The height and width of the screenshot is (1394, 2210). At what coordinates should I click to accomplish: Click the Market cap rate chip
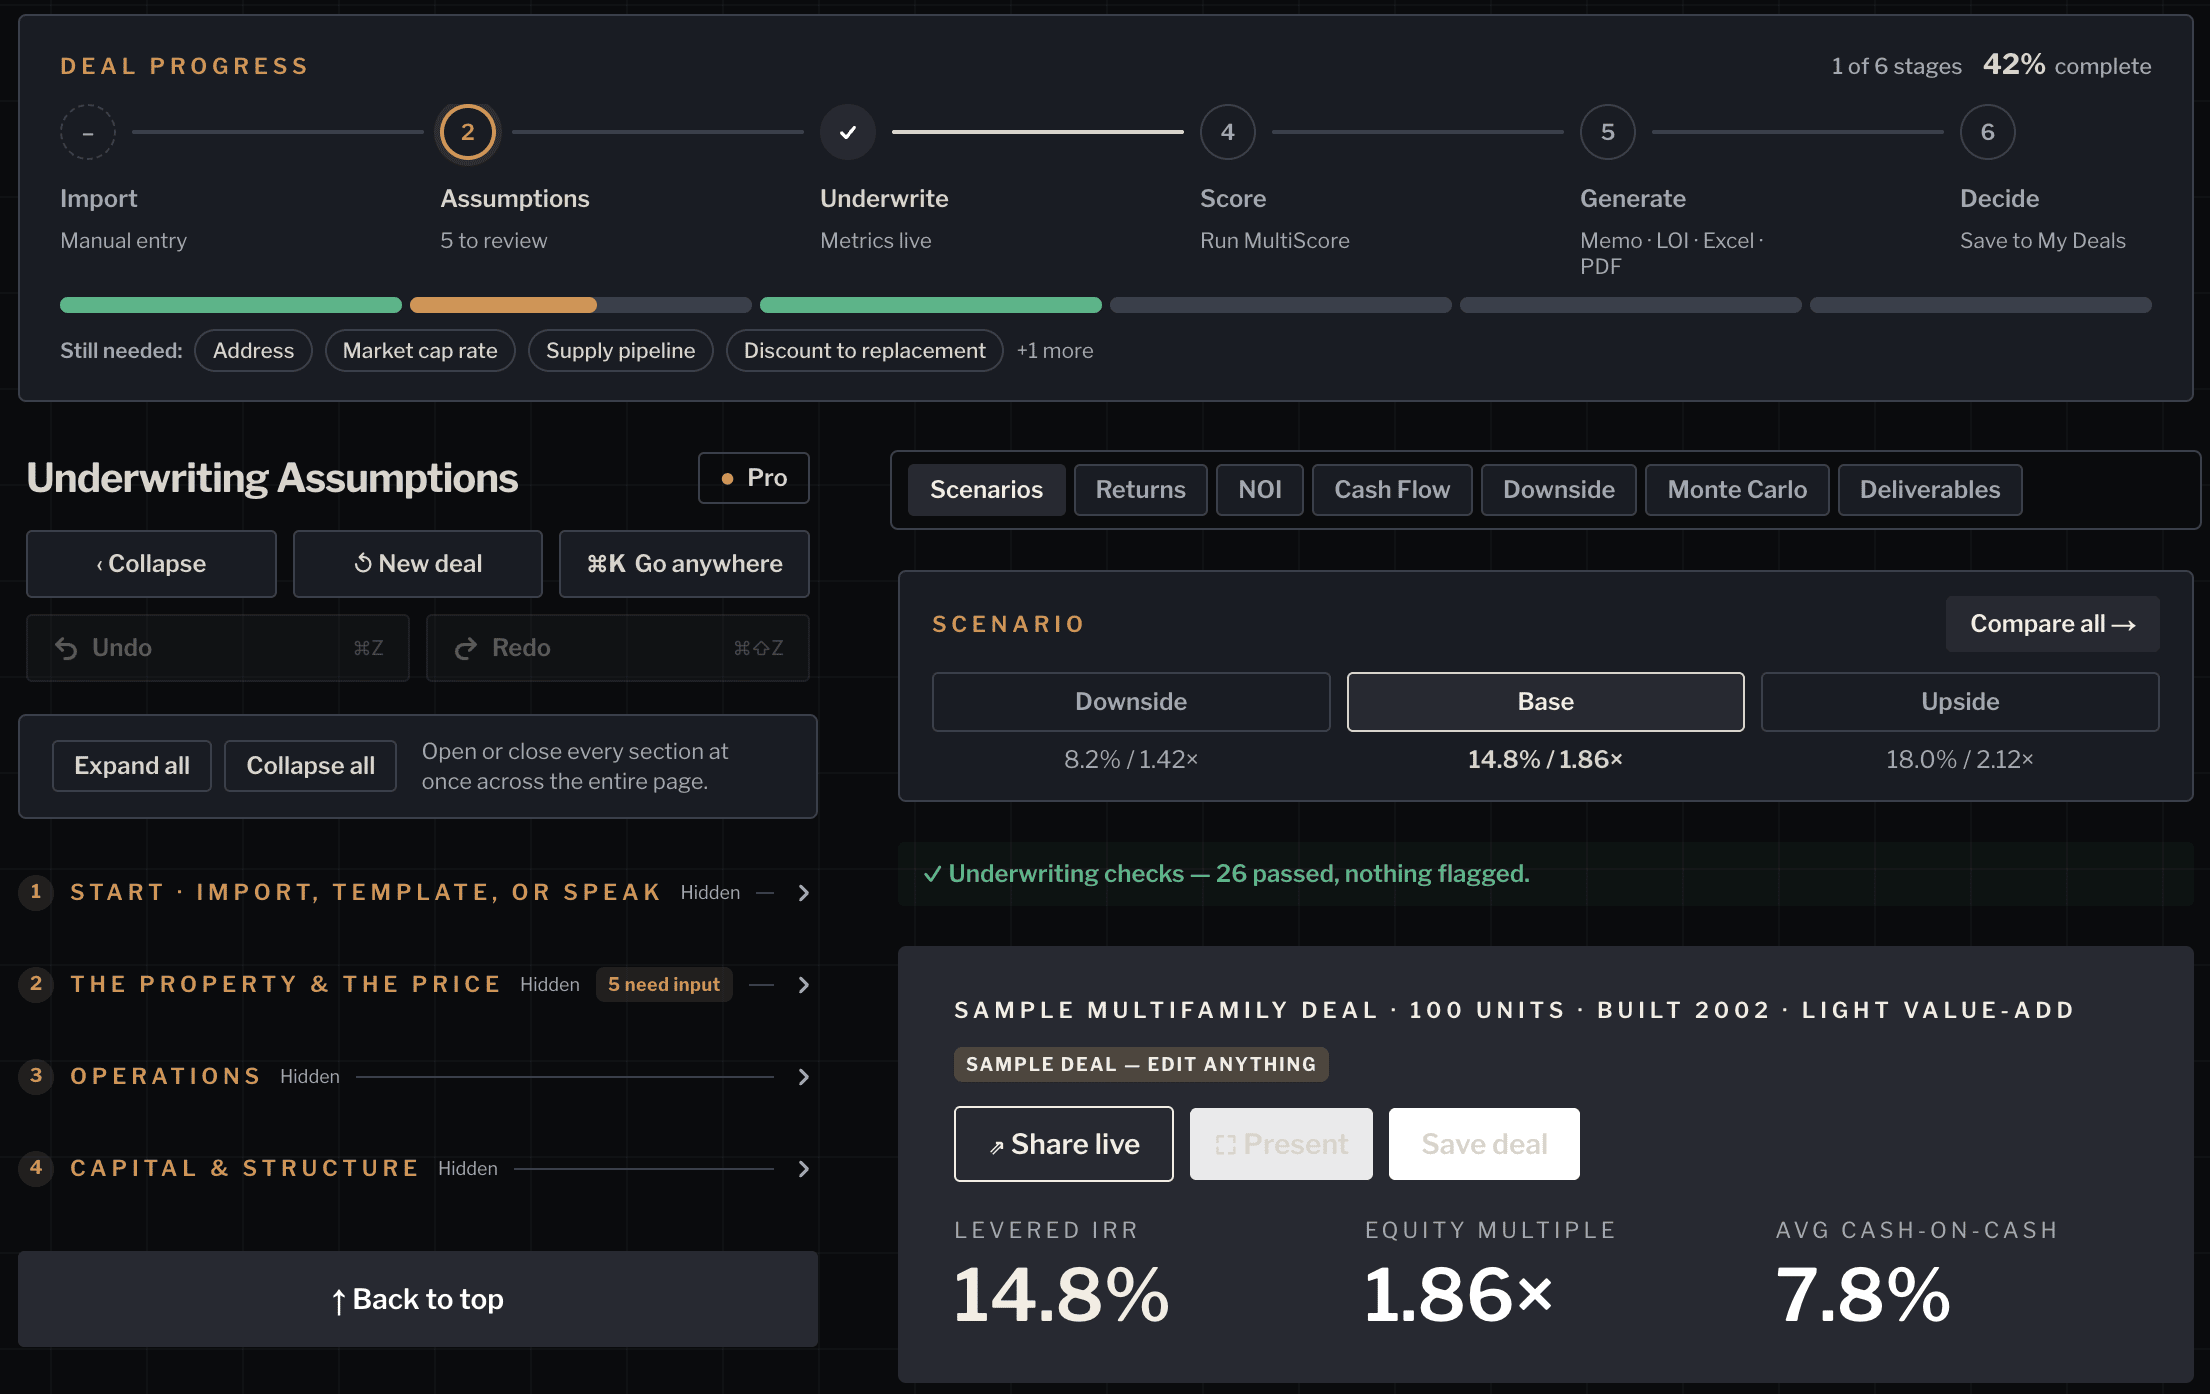[x=420, y=351]
